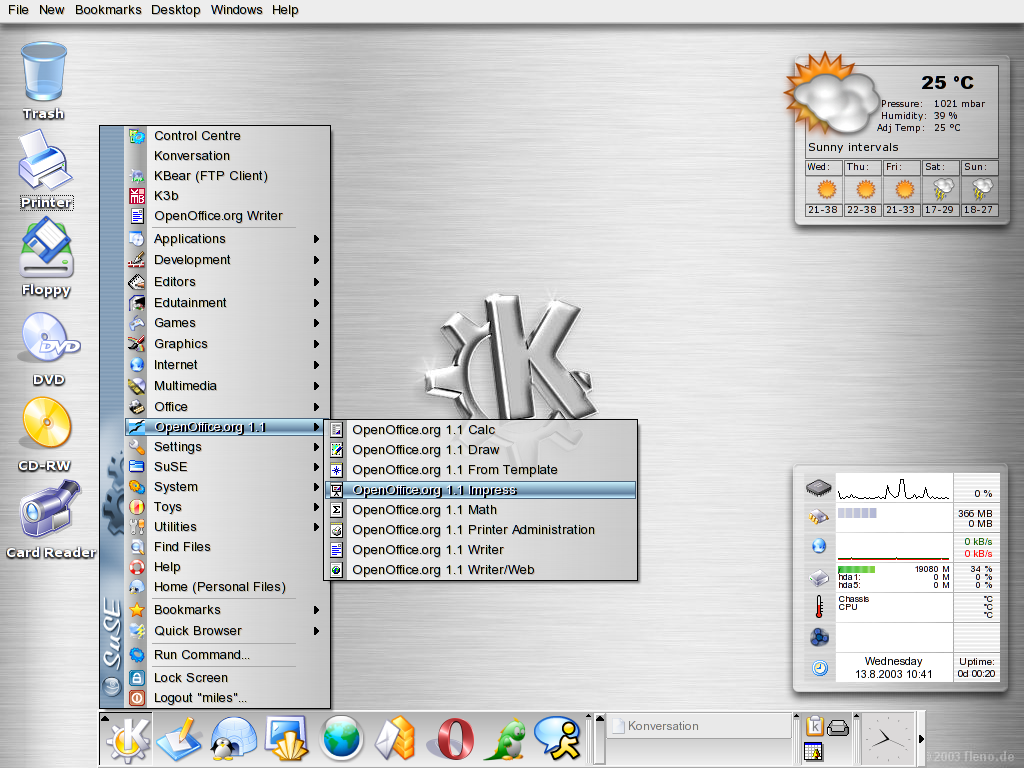1024x768 pixels.
Task: Open the Printer desktop icon
Action: 46,169
